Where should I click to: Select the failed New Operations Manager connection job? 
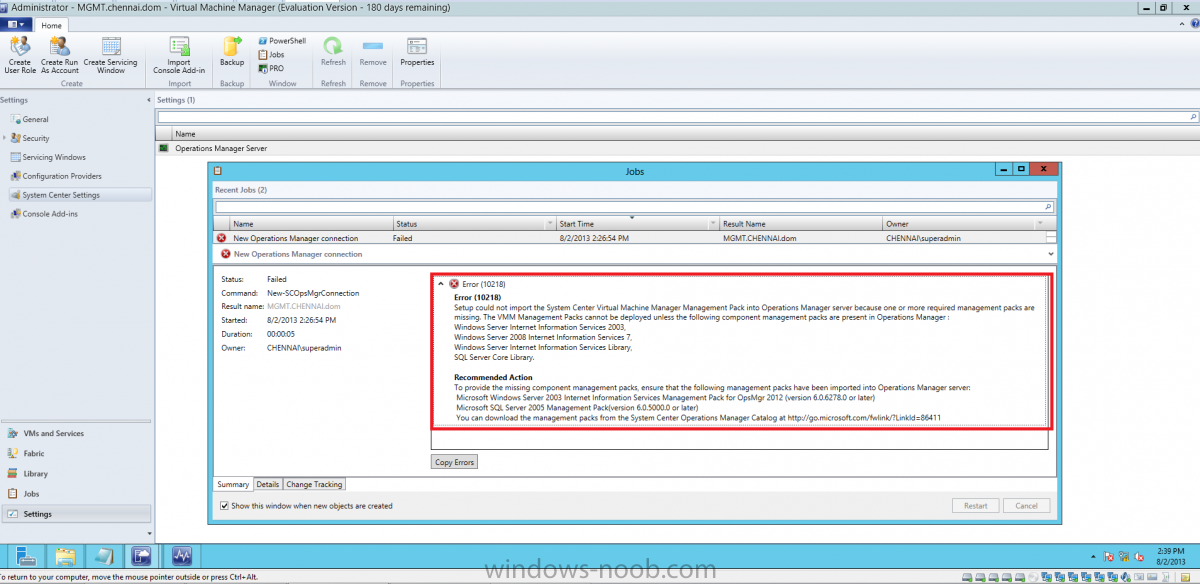(x=630, y=238)
